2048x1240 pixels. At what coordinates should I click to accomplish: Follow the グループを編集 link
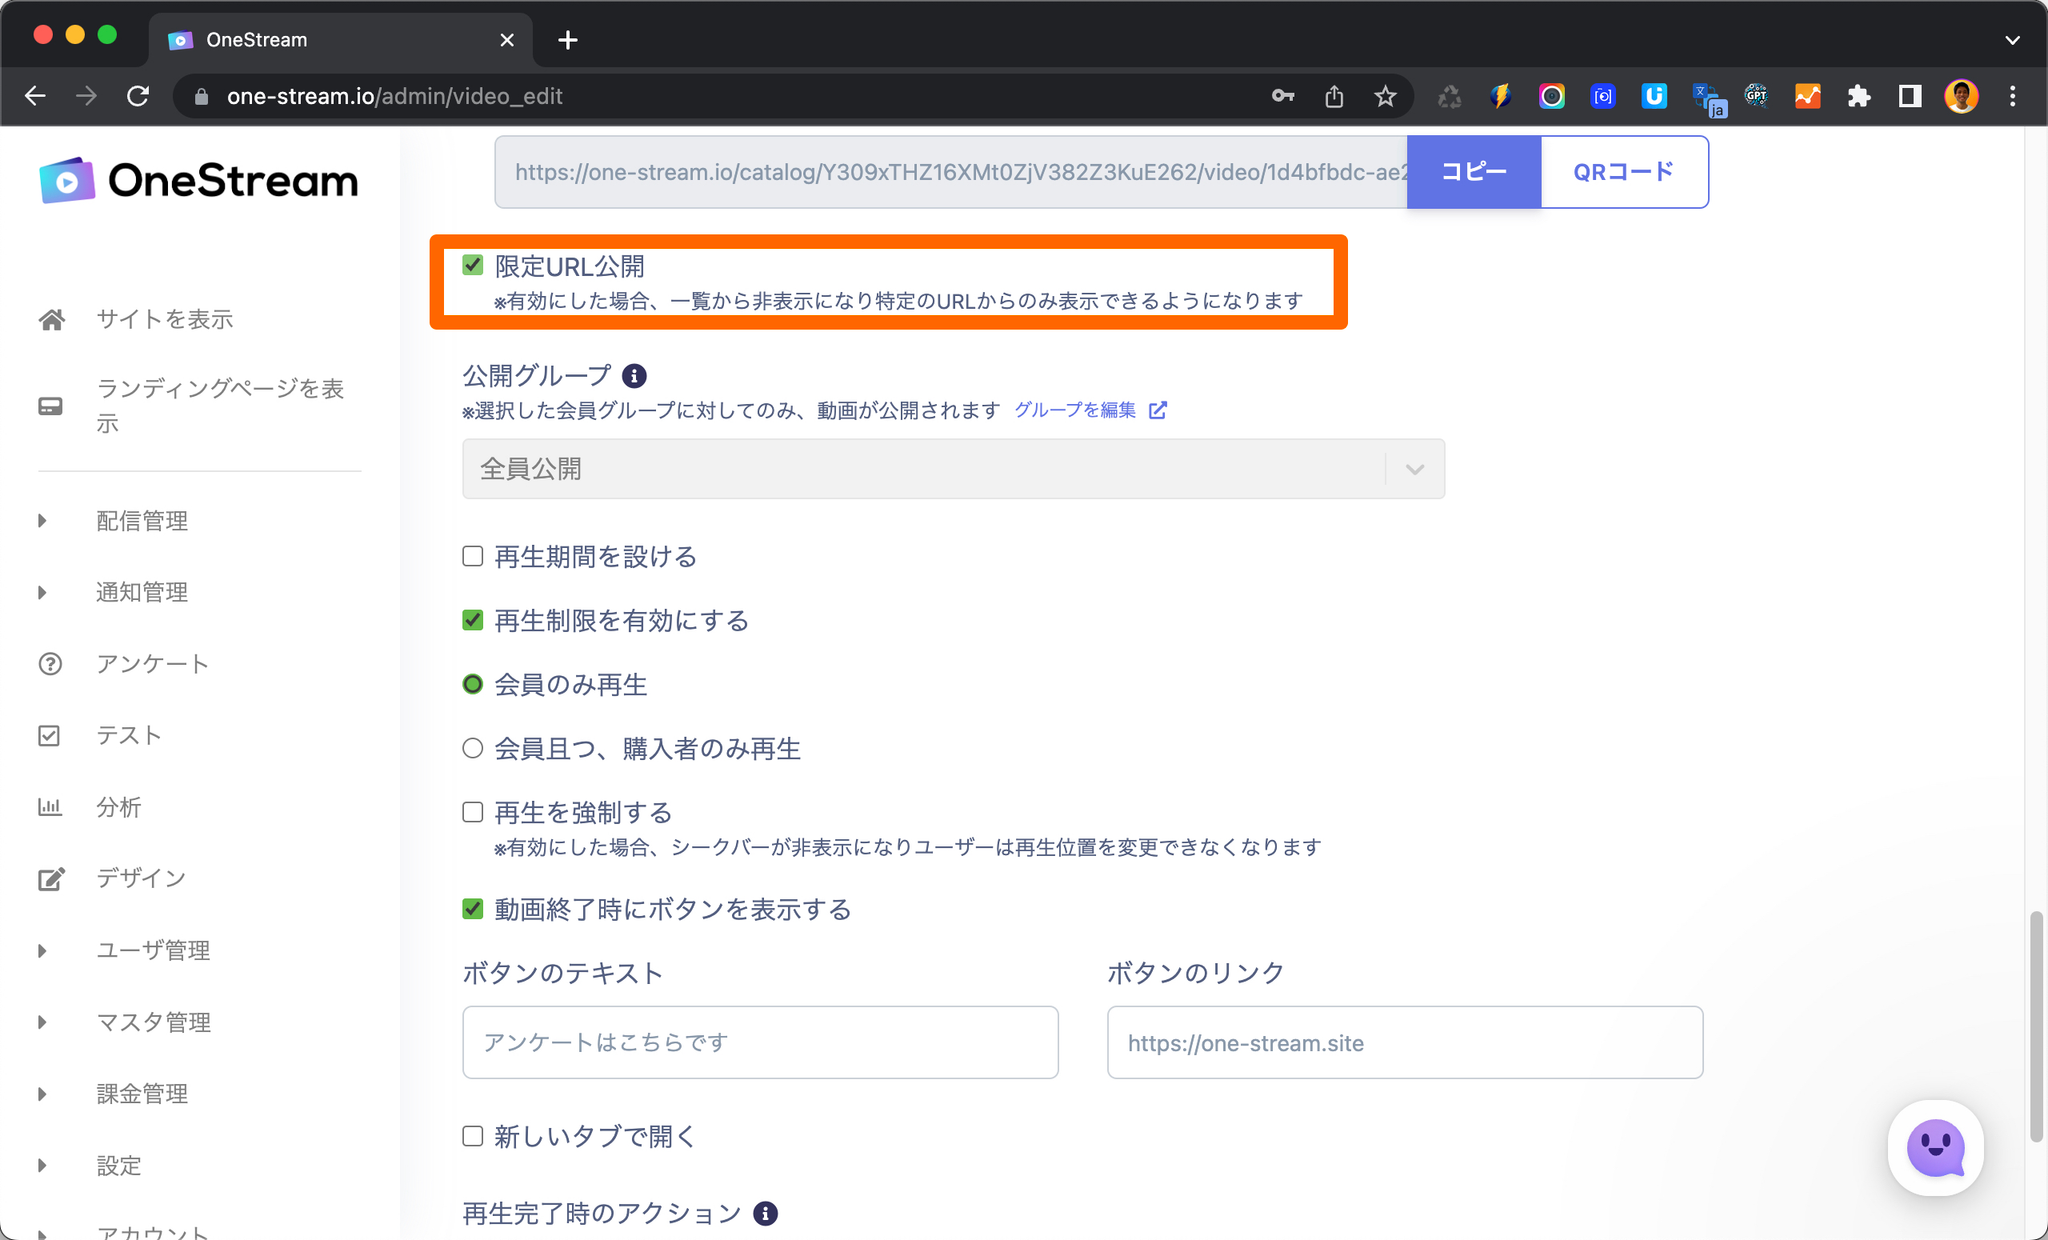click(x=1076, y=410)
